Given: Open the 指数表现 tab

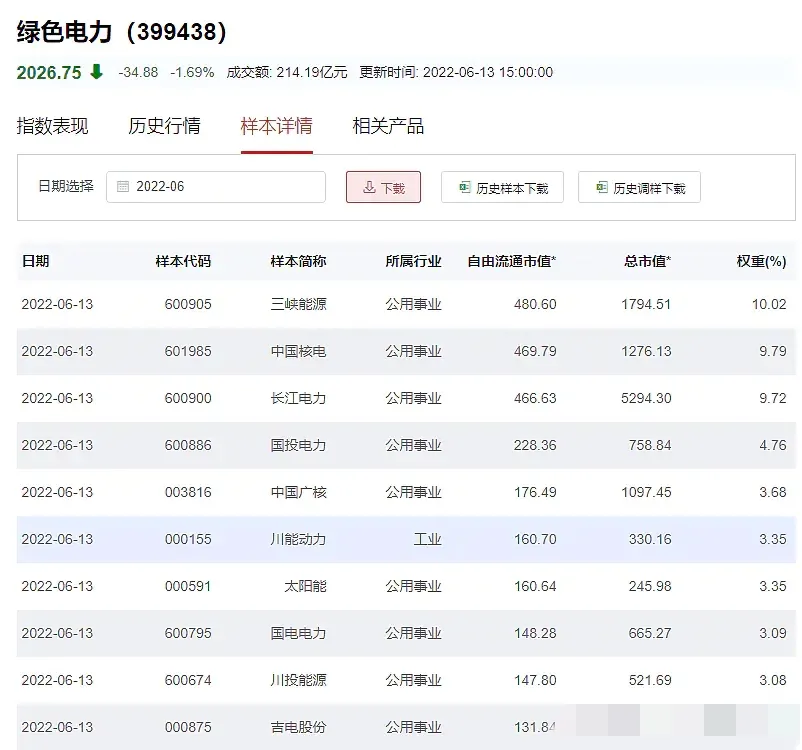Looking at the screenshot, I should pyautogui.click(x=53, y=126).
